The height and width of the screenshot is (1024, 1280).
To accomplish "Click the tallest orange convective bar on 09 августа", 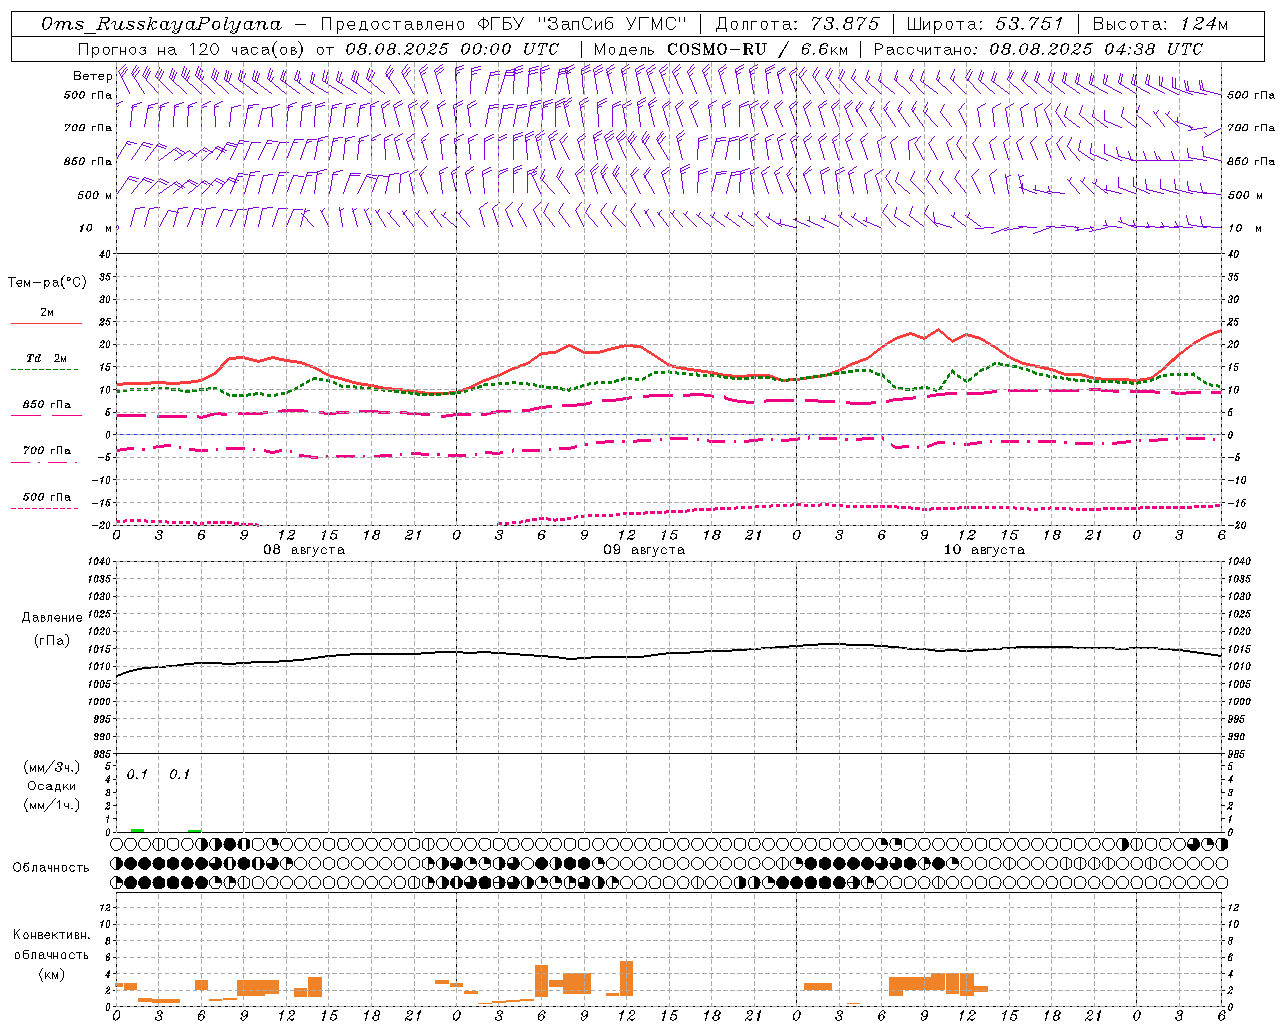I will (x=627, y=978).
